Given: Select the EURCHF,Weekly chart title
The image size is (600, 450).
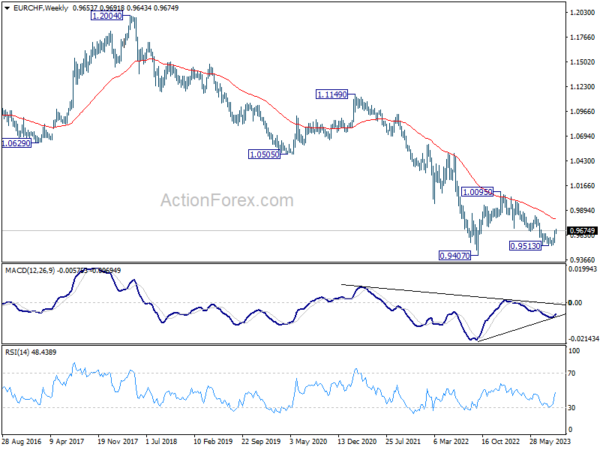Looking at the screenshot, I should coord(41,8).
